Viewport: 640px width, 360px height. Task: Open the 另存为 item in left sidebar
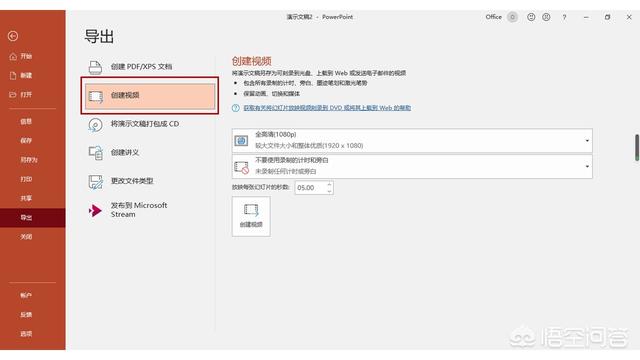pyautogui.click(x=29, y=160)
